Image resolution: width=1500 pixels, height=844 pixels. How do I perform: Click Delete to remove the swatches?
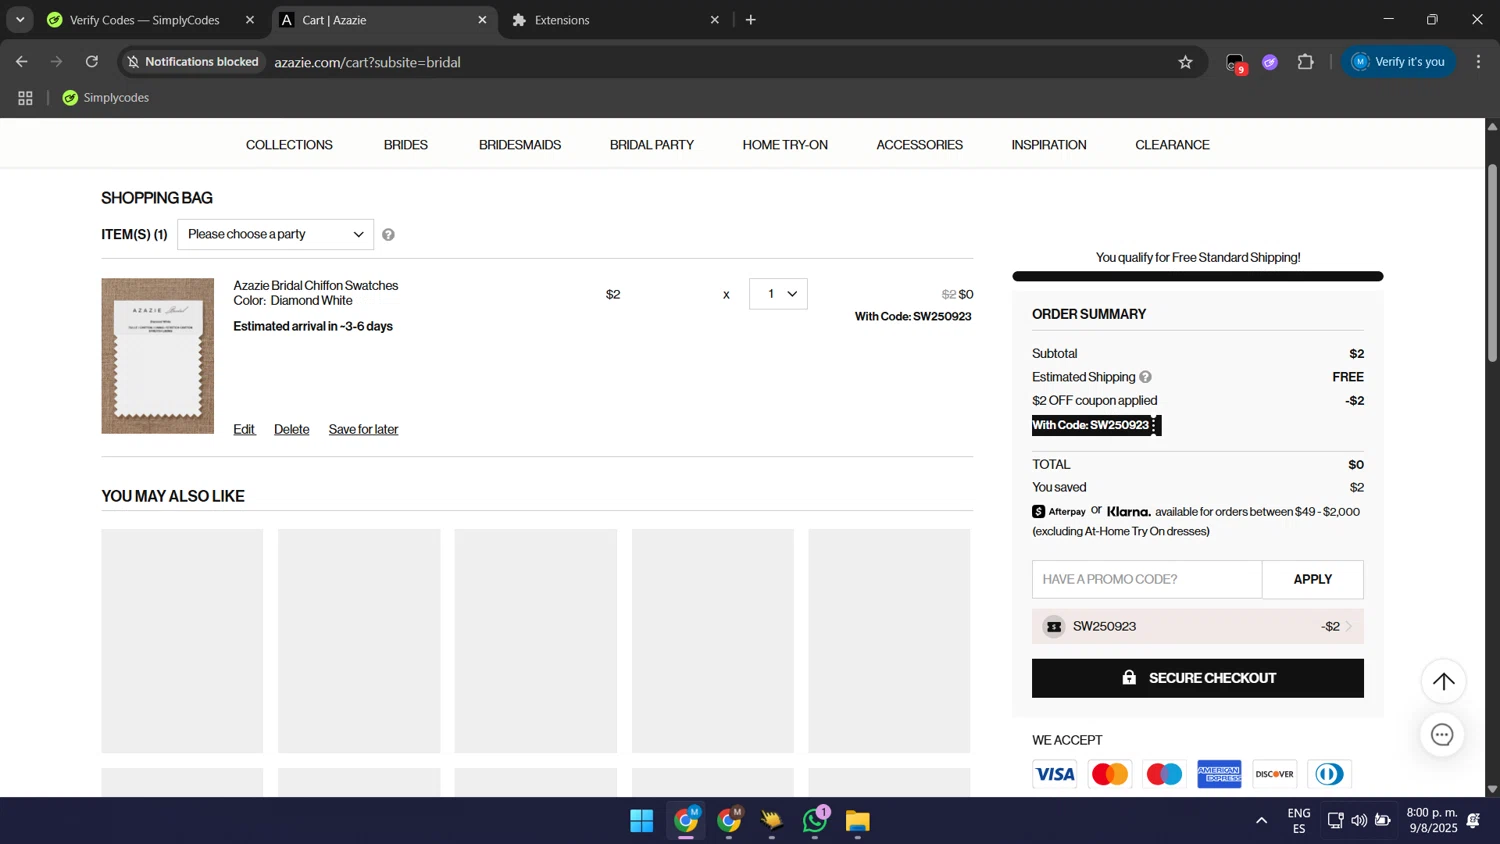pyautogui.click(x=292, y=430)
